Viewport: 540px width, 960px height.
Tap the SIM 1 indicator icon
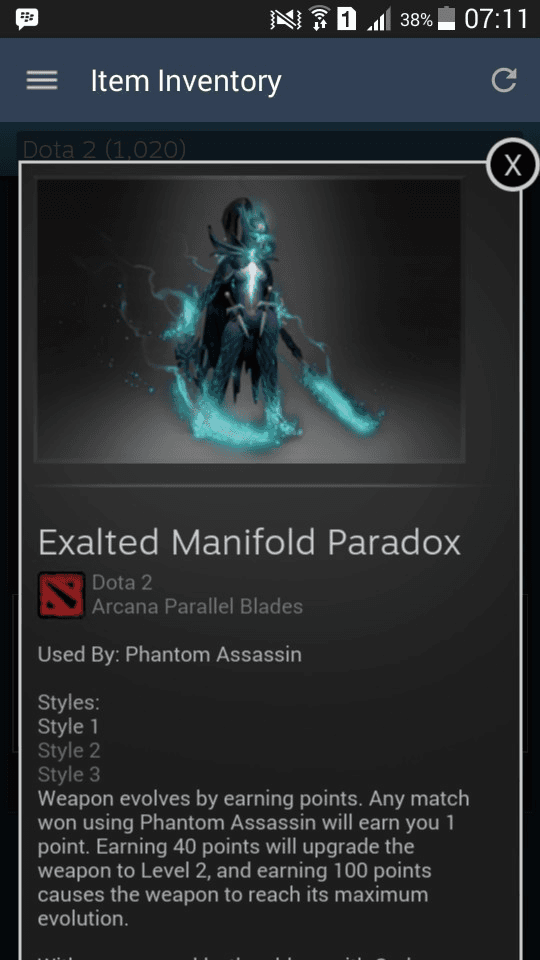click(x=347, y=20)
